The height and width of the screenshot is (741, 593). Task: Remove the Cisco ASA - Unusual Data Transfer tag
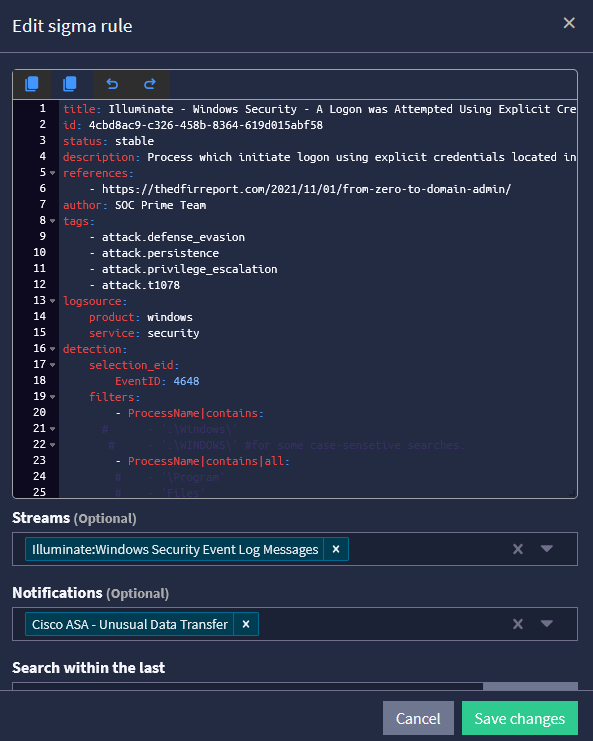(x=246, y=624)
